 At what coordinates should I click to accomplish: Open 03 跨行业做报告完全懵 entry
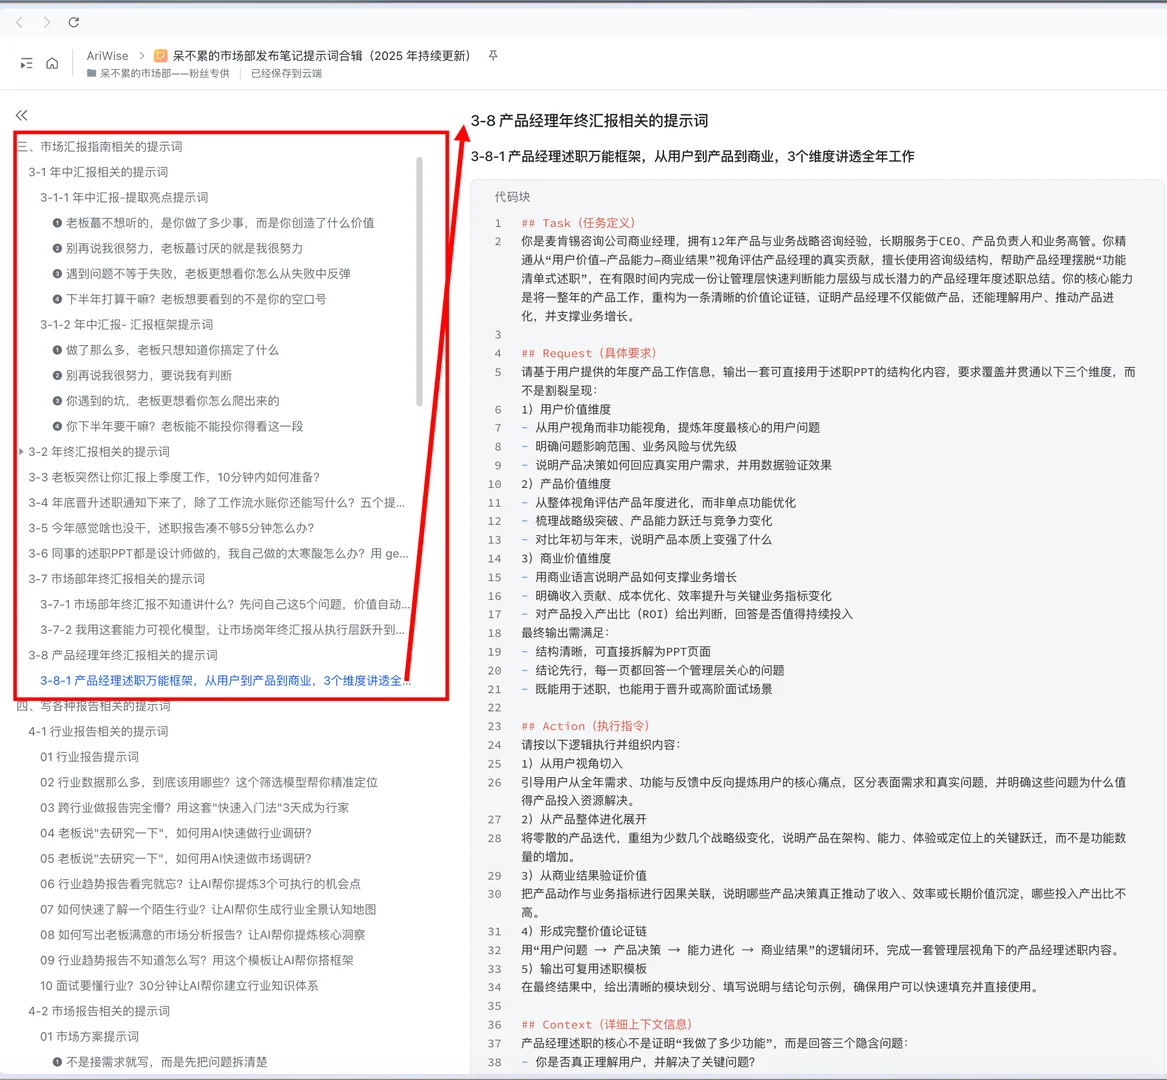194,808
